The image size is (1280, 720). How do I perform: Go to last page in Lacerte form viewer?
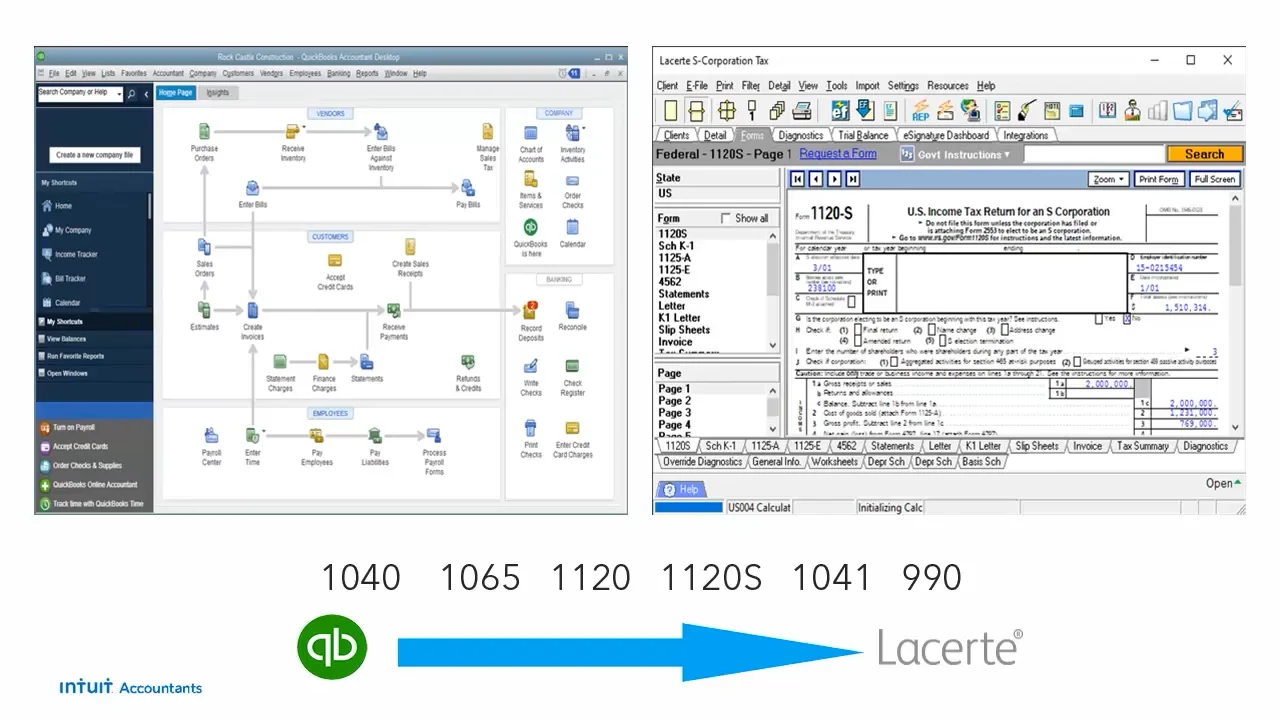pyautogui.click(x=852, y=179)
